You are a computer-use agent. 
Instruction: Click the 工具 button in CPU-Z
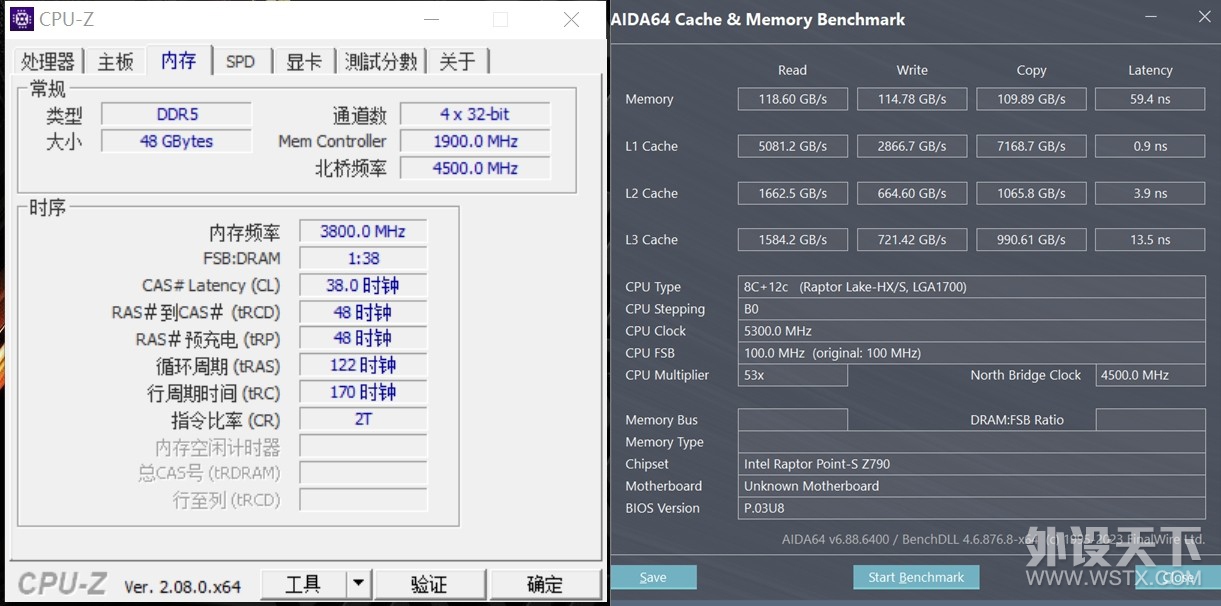tap(304, 583)
